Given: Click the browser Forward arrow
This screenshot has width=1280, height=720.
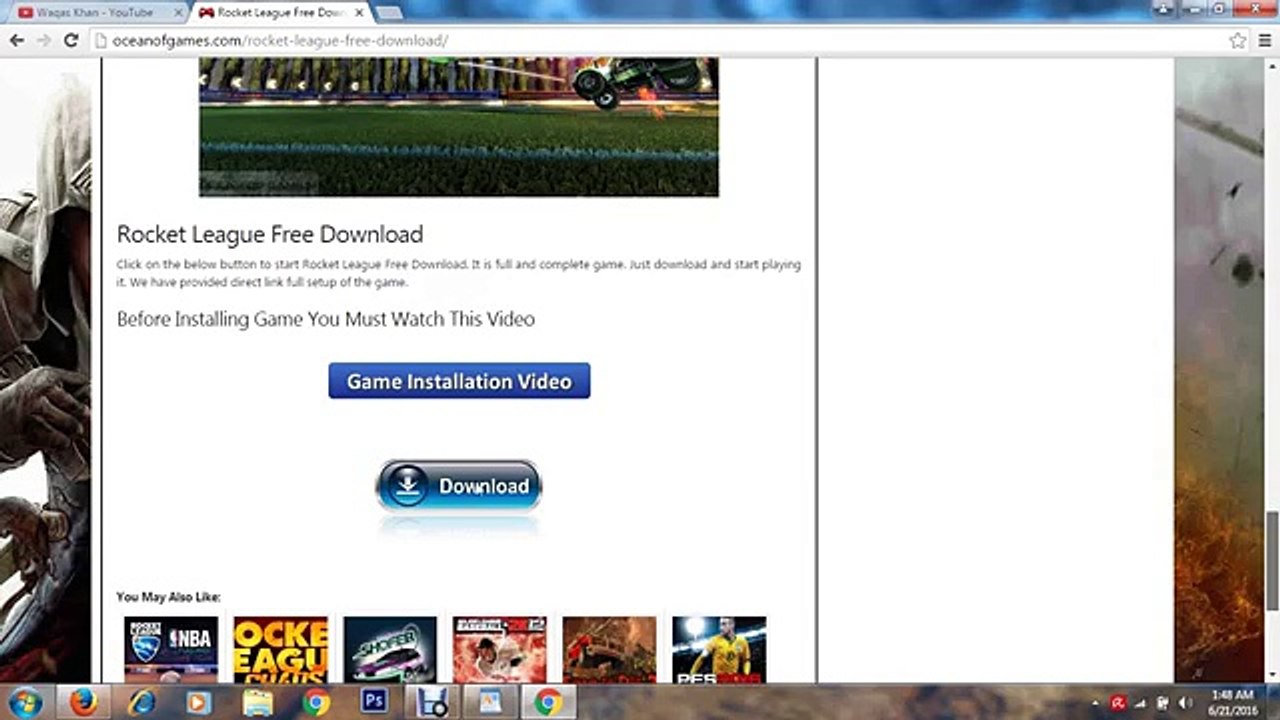Looking at the screenshot, I should [43, 40].
